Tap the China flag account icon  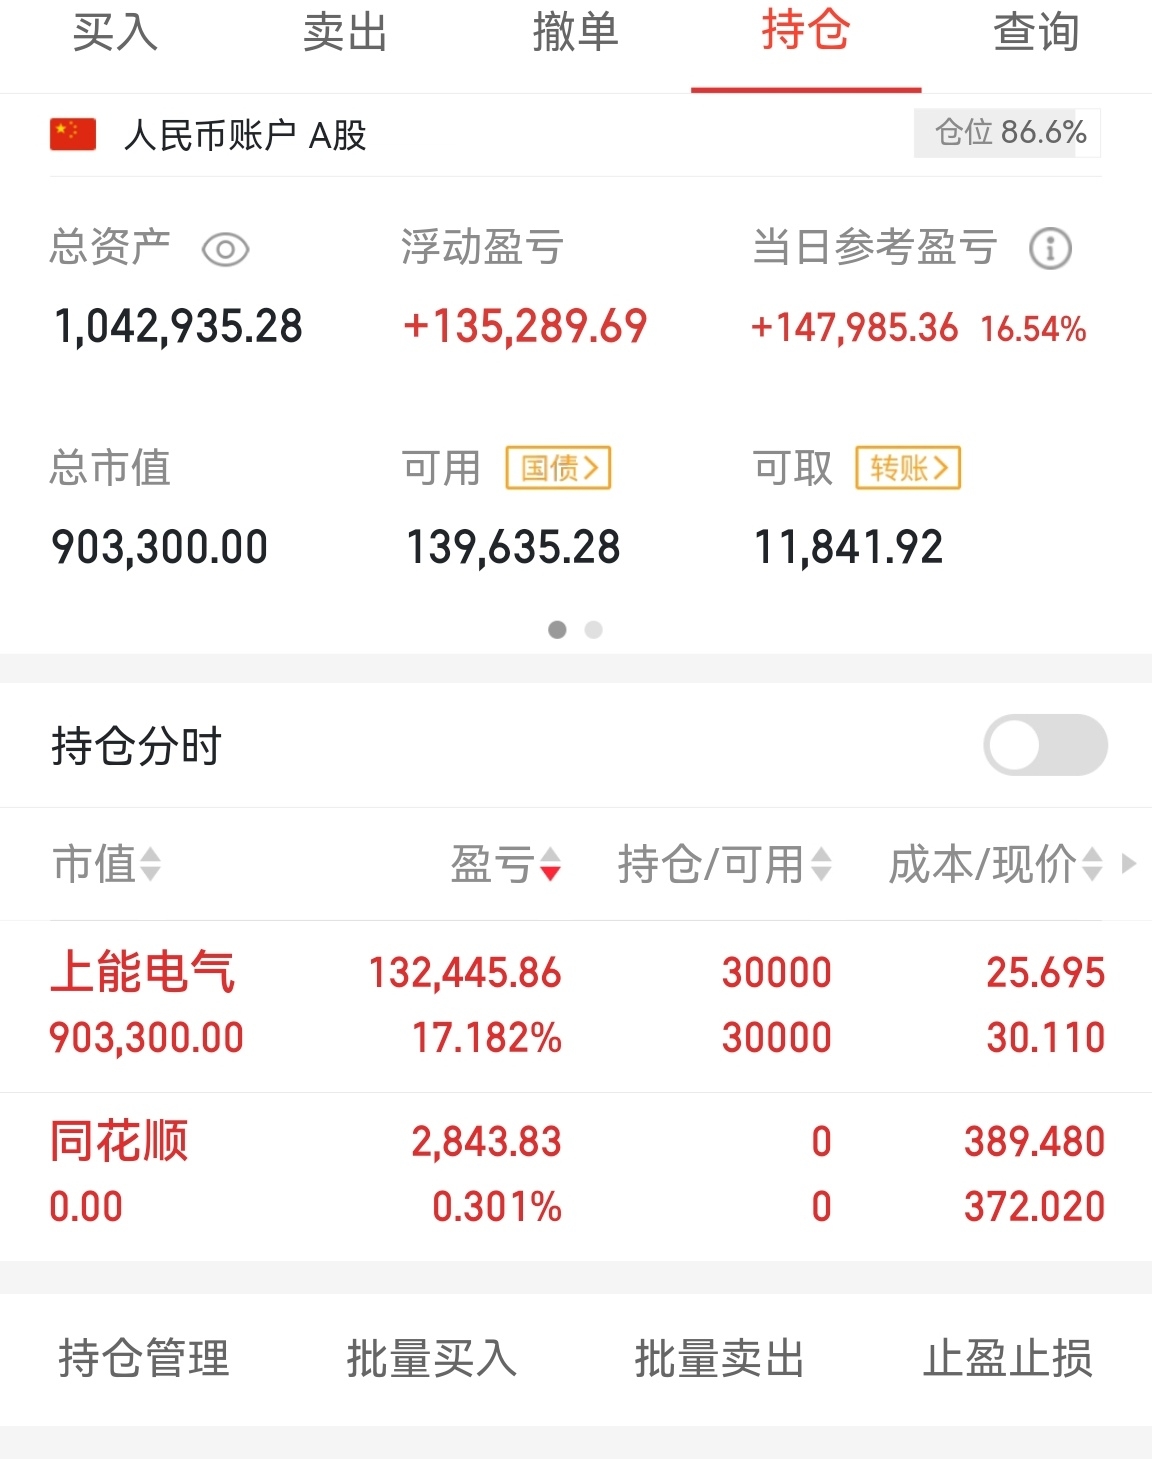[73, 134]
